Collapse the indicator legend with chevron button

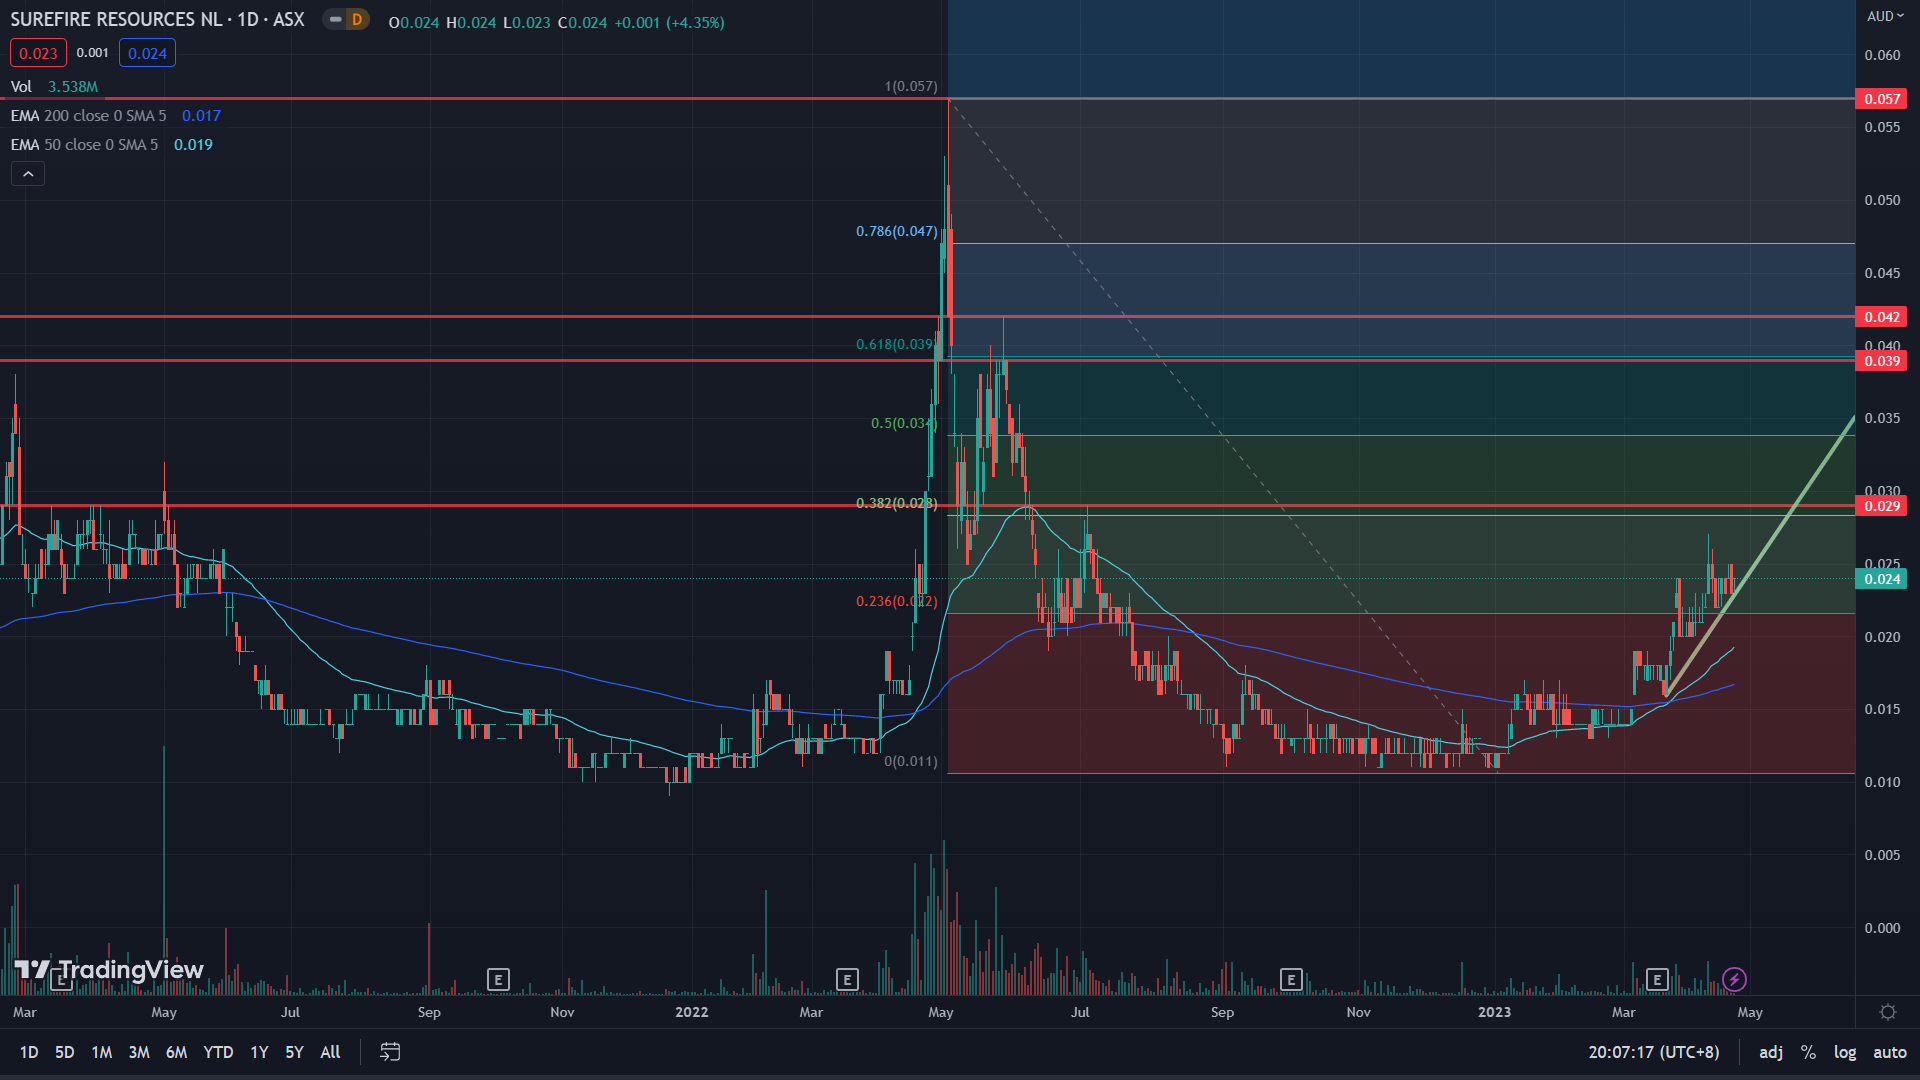[28, 174]
